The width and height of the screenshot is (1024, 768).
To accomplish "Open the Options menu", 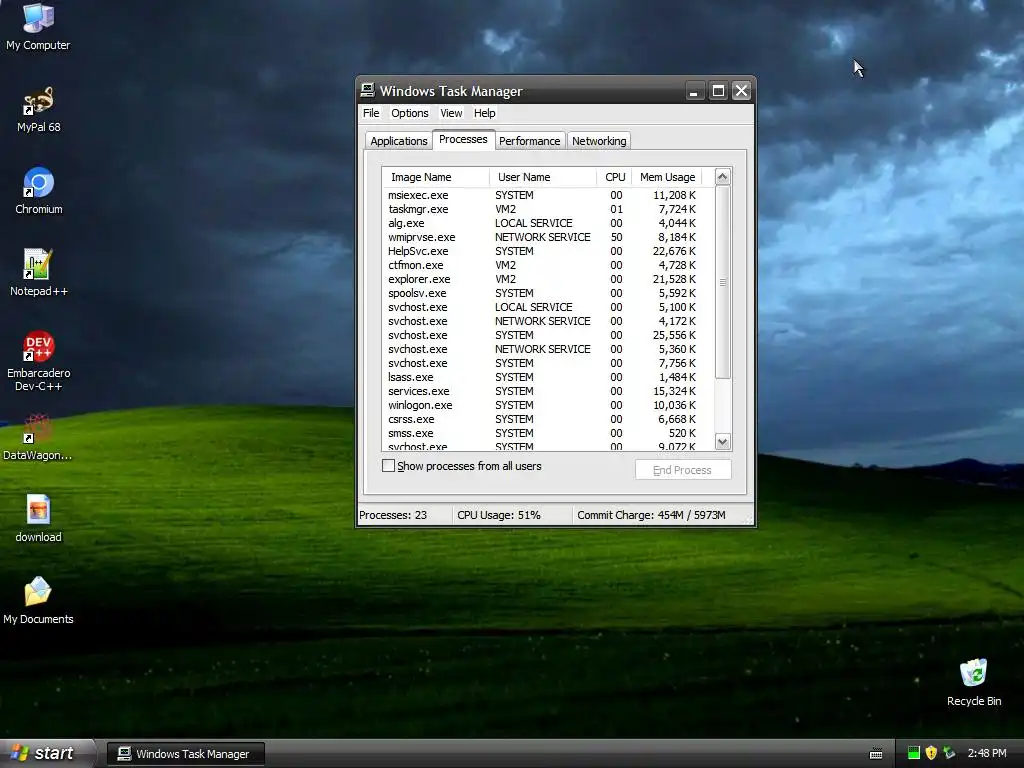I will [x=409, y=113].
